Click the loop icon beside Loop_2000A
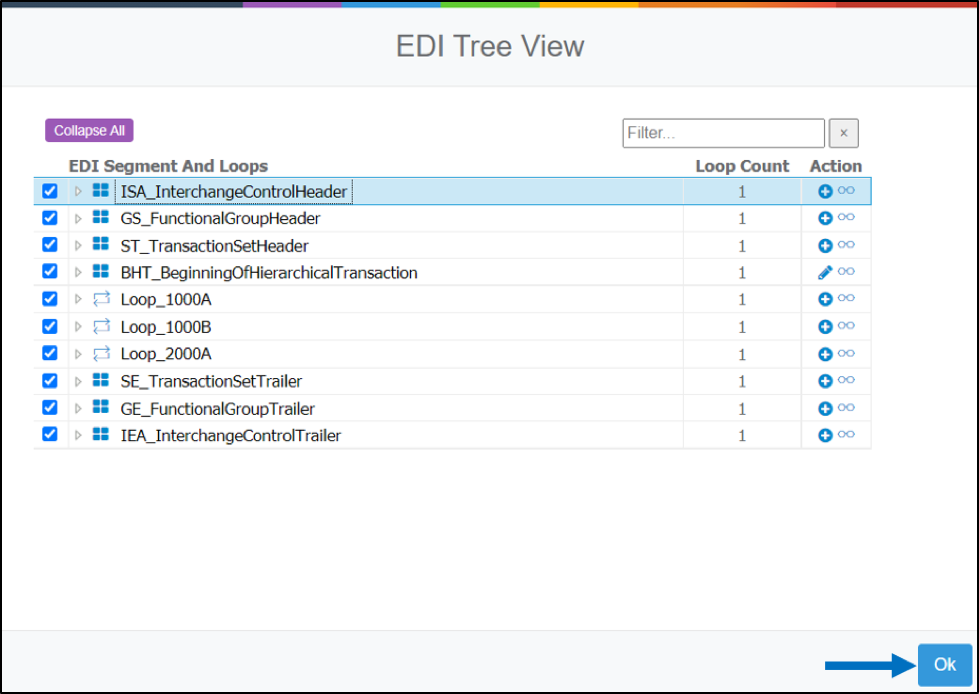This screenshot has width=979, height=694. click(x=101, y=353)
